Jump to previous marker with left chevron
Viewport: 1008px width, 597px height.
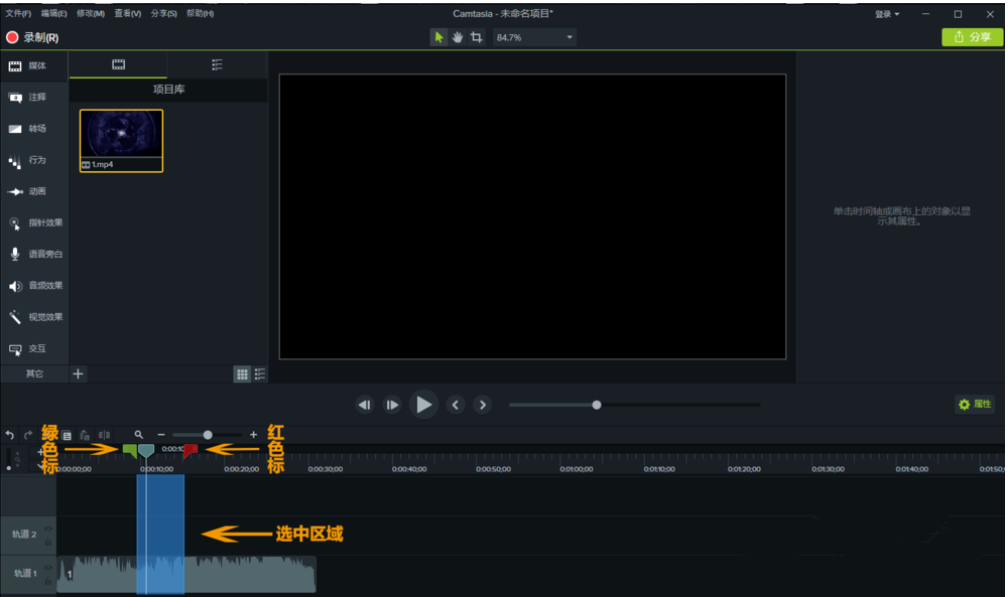pos(456,405)
